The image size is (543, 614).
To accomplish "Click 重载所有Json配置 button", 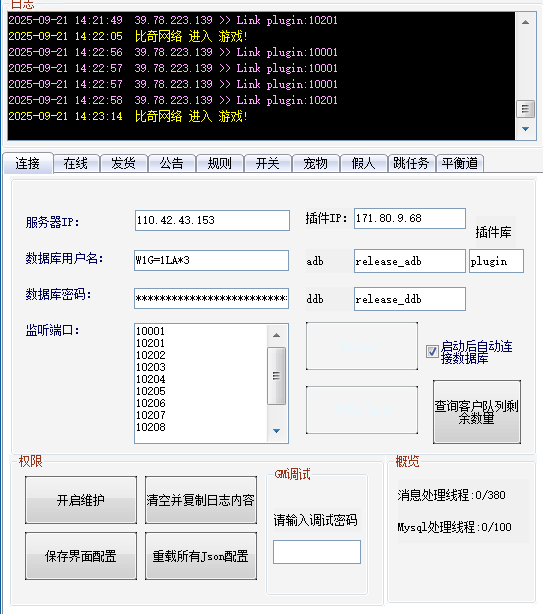I will click(x=201, y=556).
